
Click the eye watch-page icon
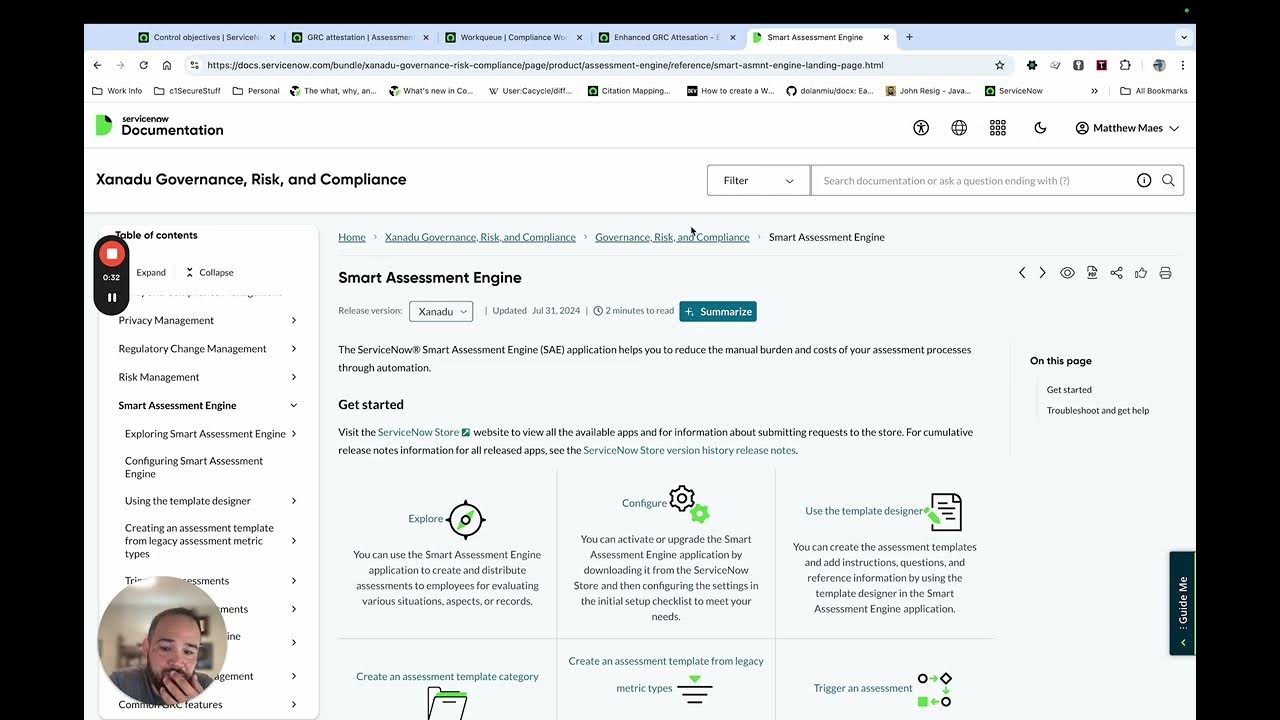tap(1067, 273)
